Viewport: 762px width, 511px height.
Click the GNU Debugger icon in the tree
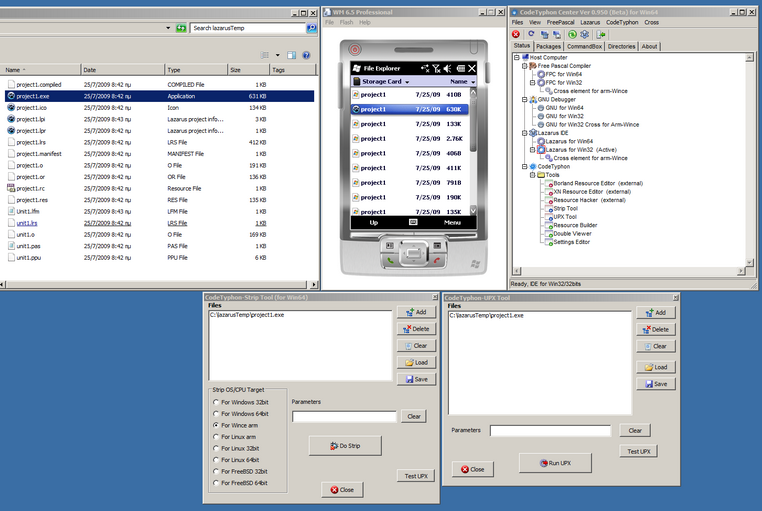[x=533, y=99]
